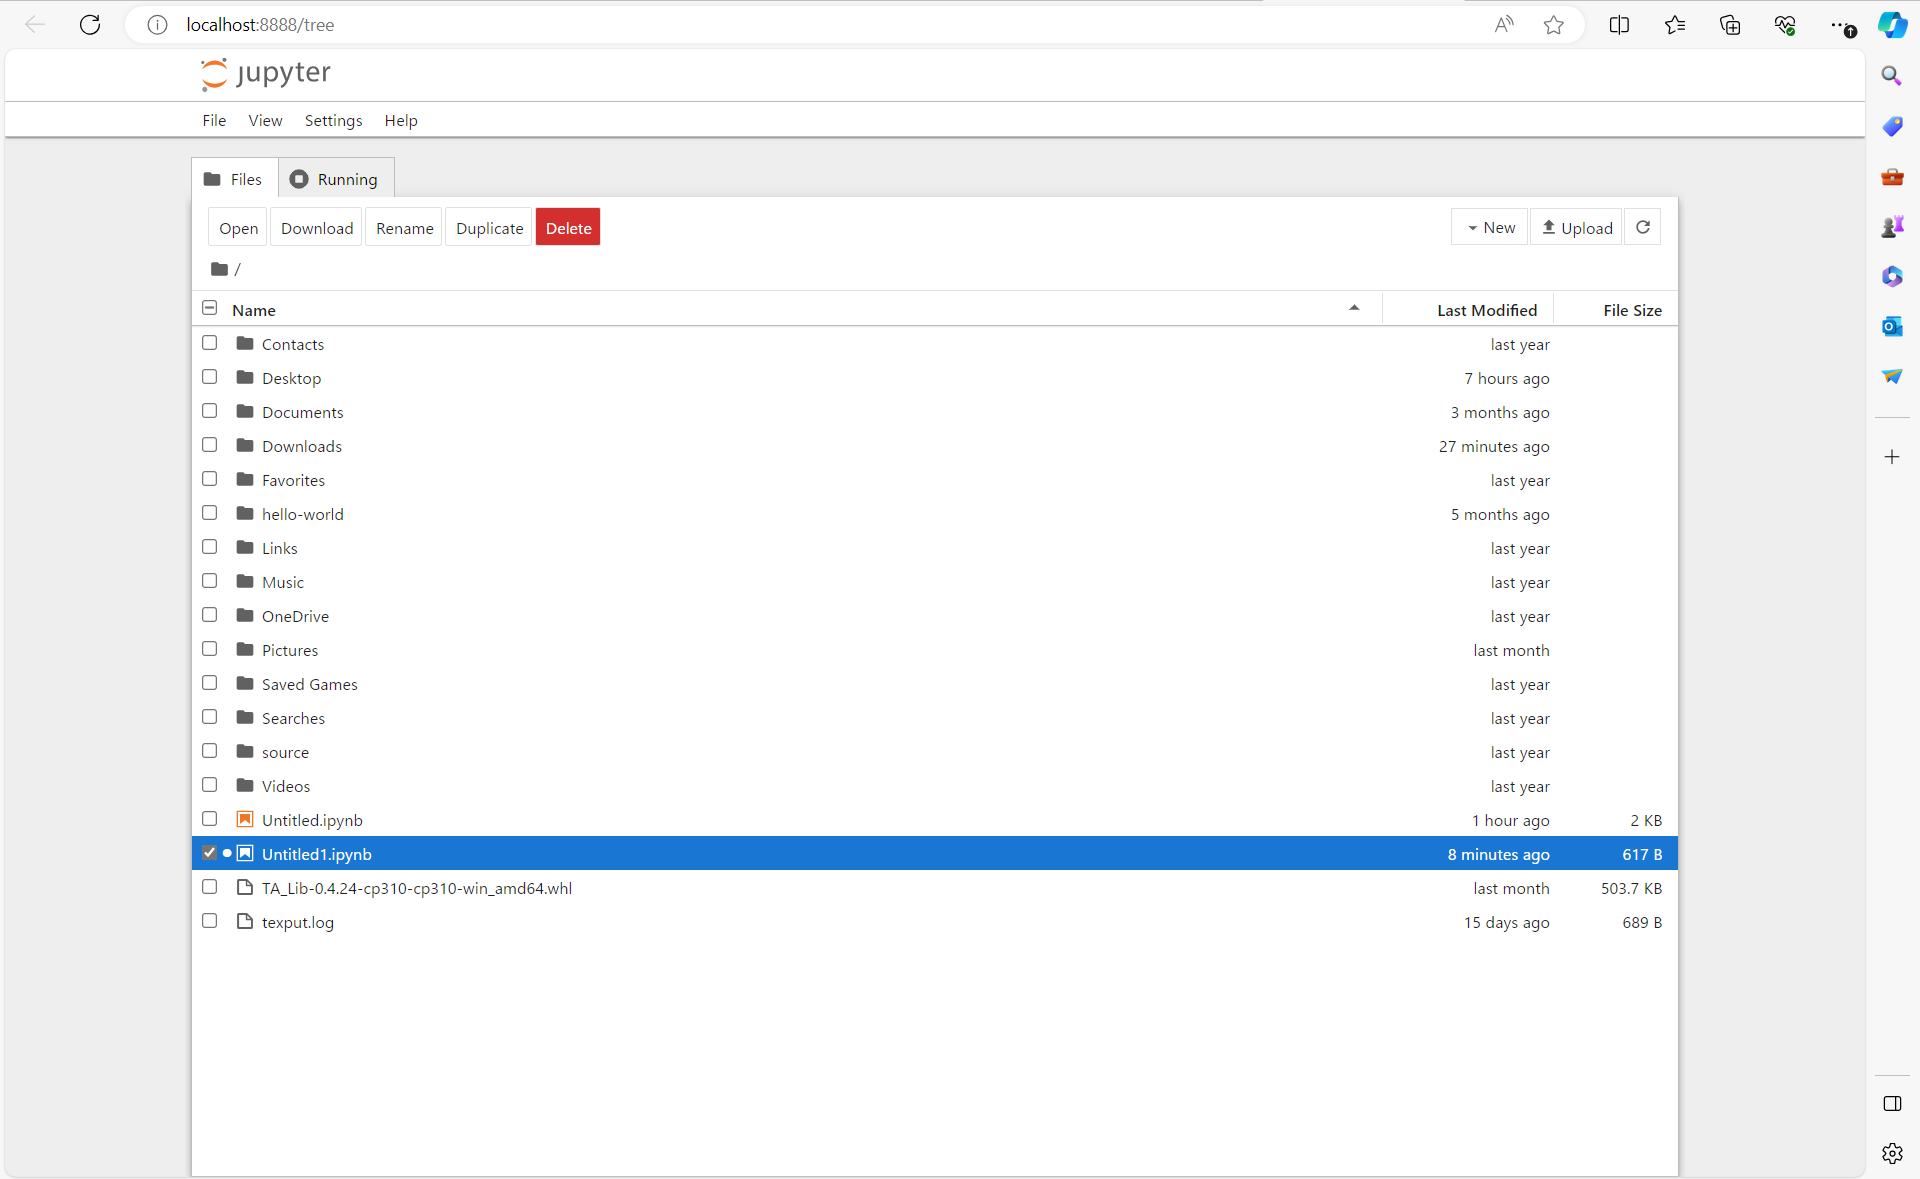
Task: Expand the New dropdown button
Action: tap(1490, 228)
